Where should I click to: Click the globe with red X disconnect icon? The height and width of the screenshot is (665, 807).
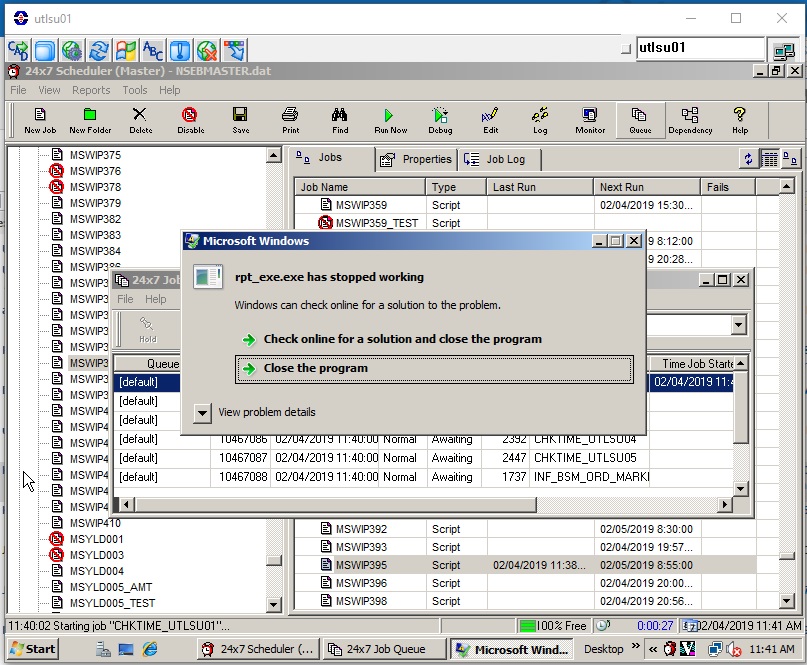[206, 50]
